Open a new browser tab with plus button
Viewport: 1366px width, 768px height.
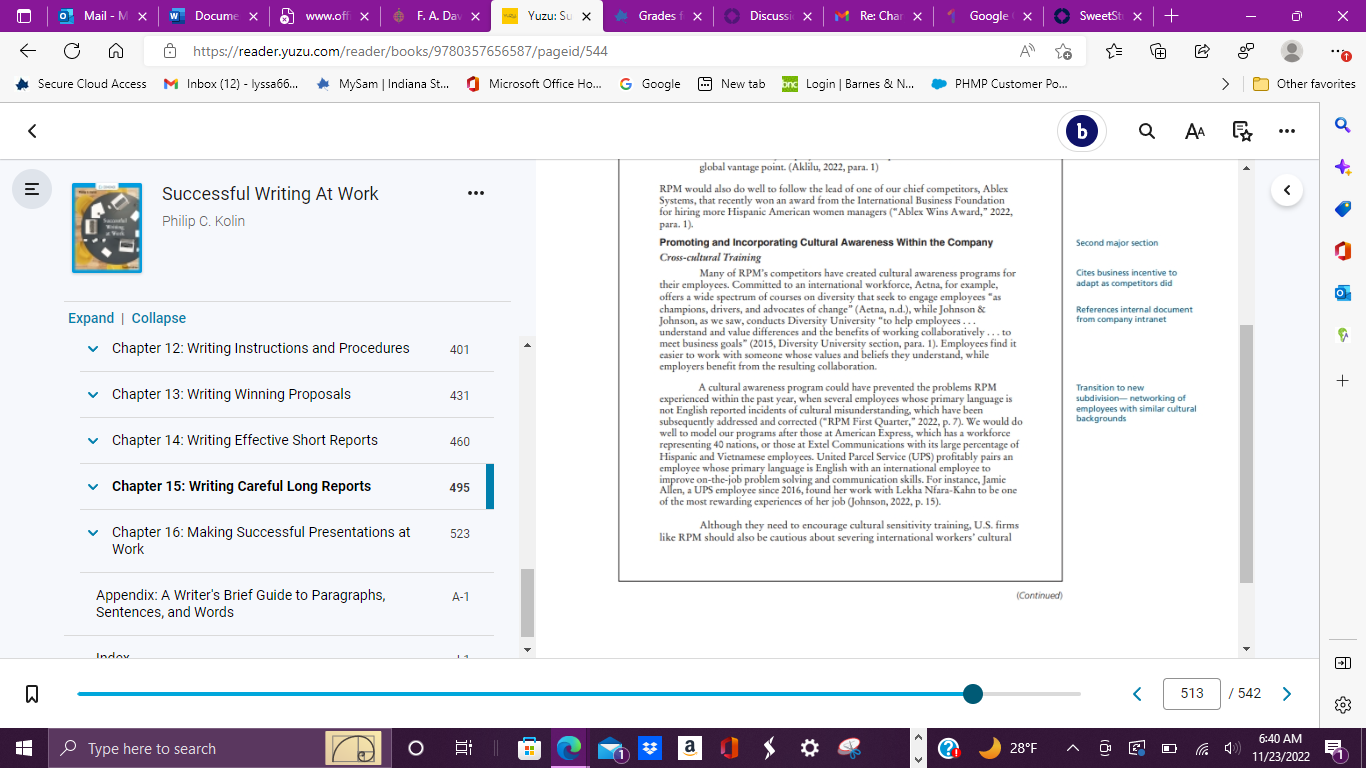[x=1172, y=16]
